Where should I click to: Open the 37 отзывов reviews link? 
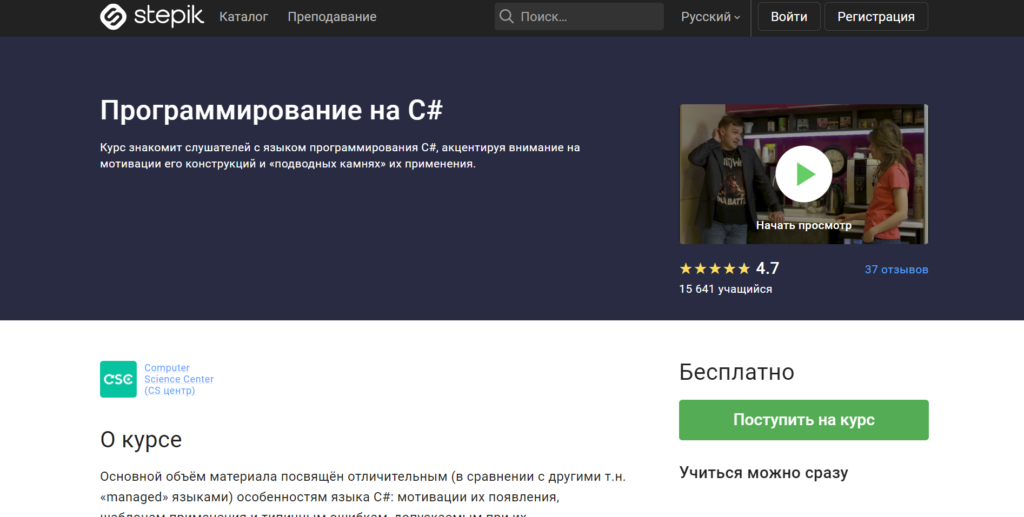896,270
